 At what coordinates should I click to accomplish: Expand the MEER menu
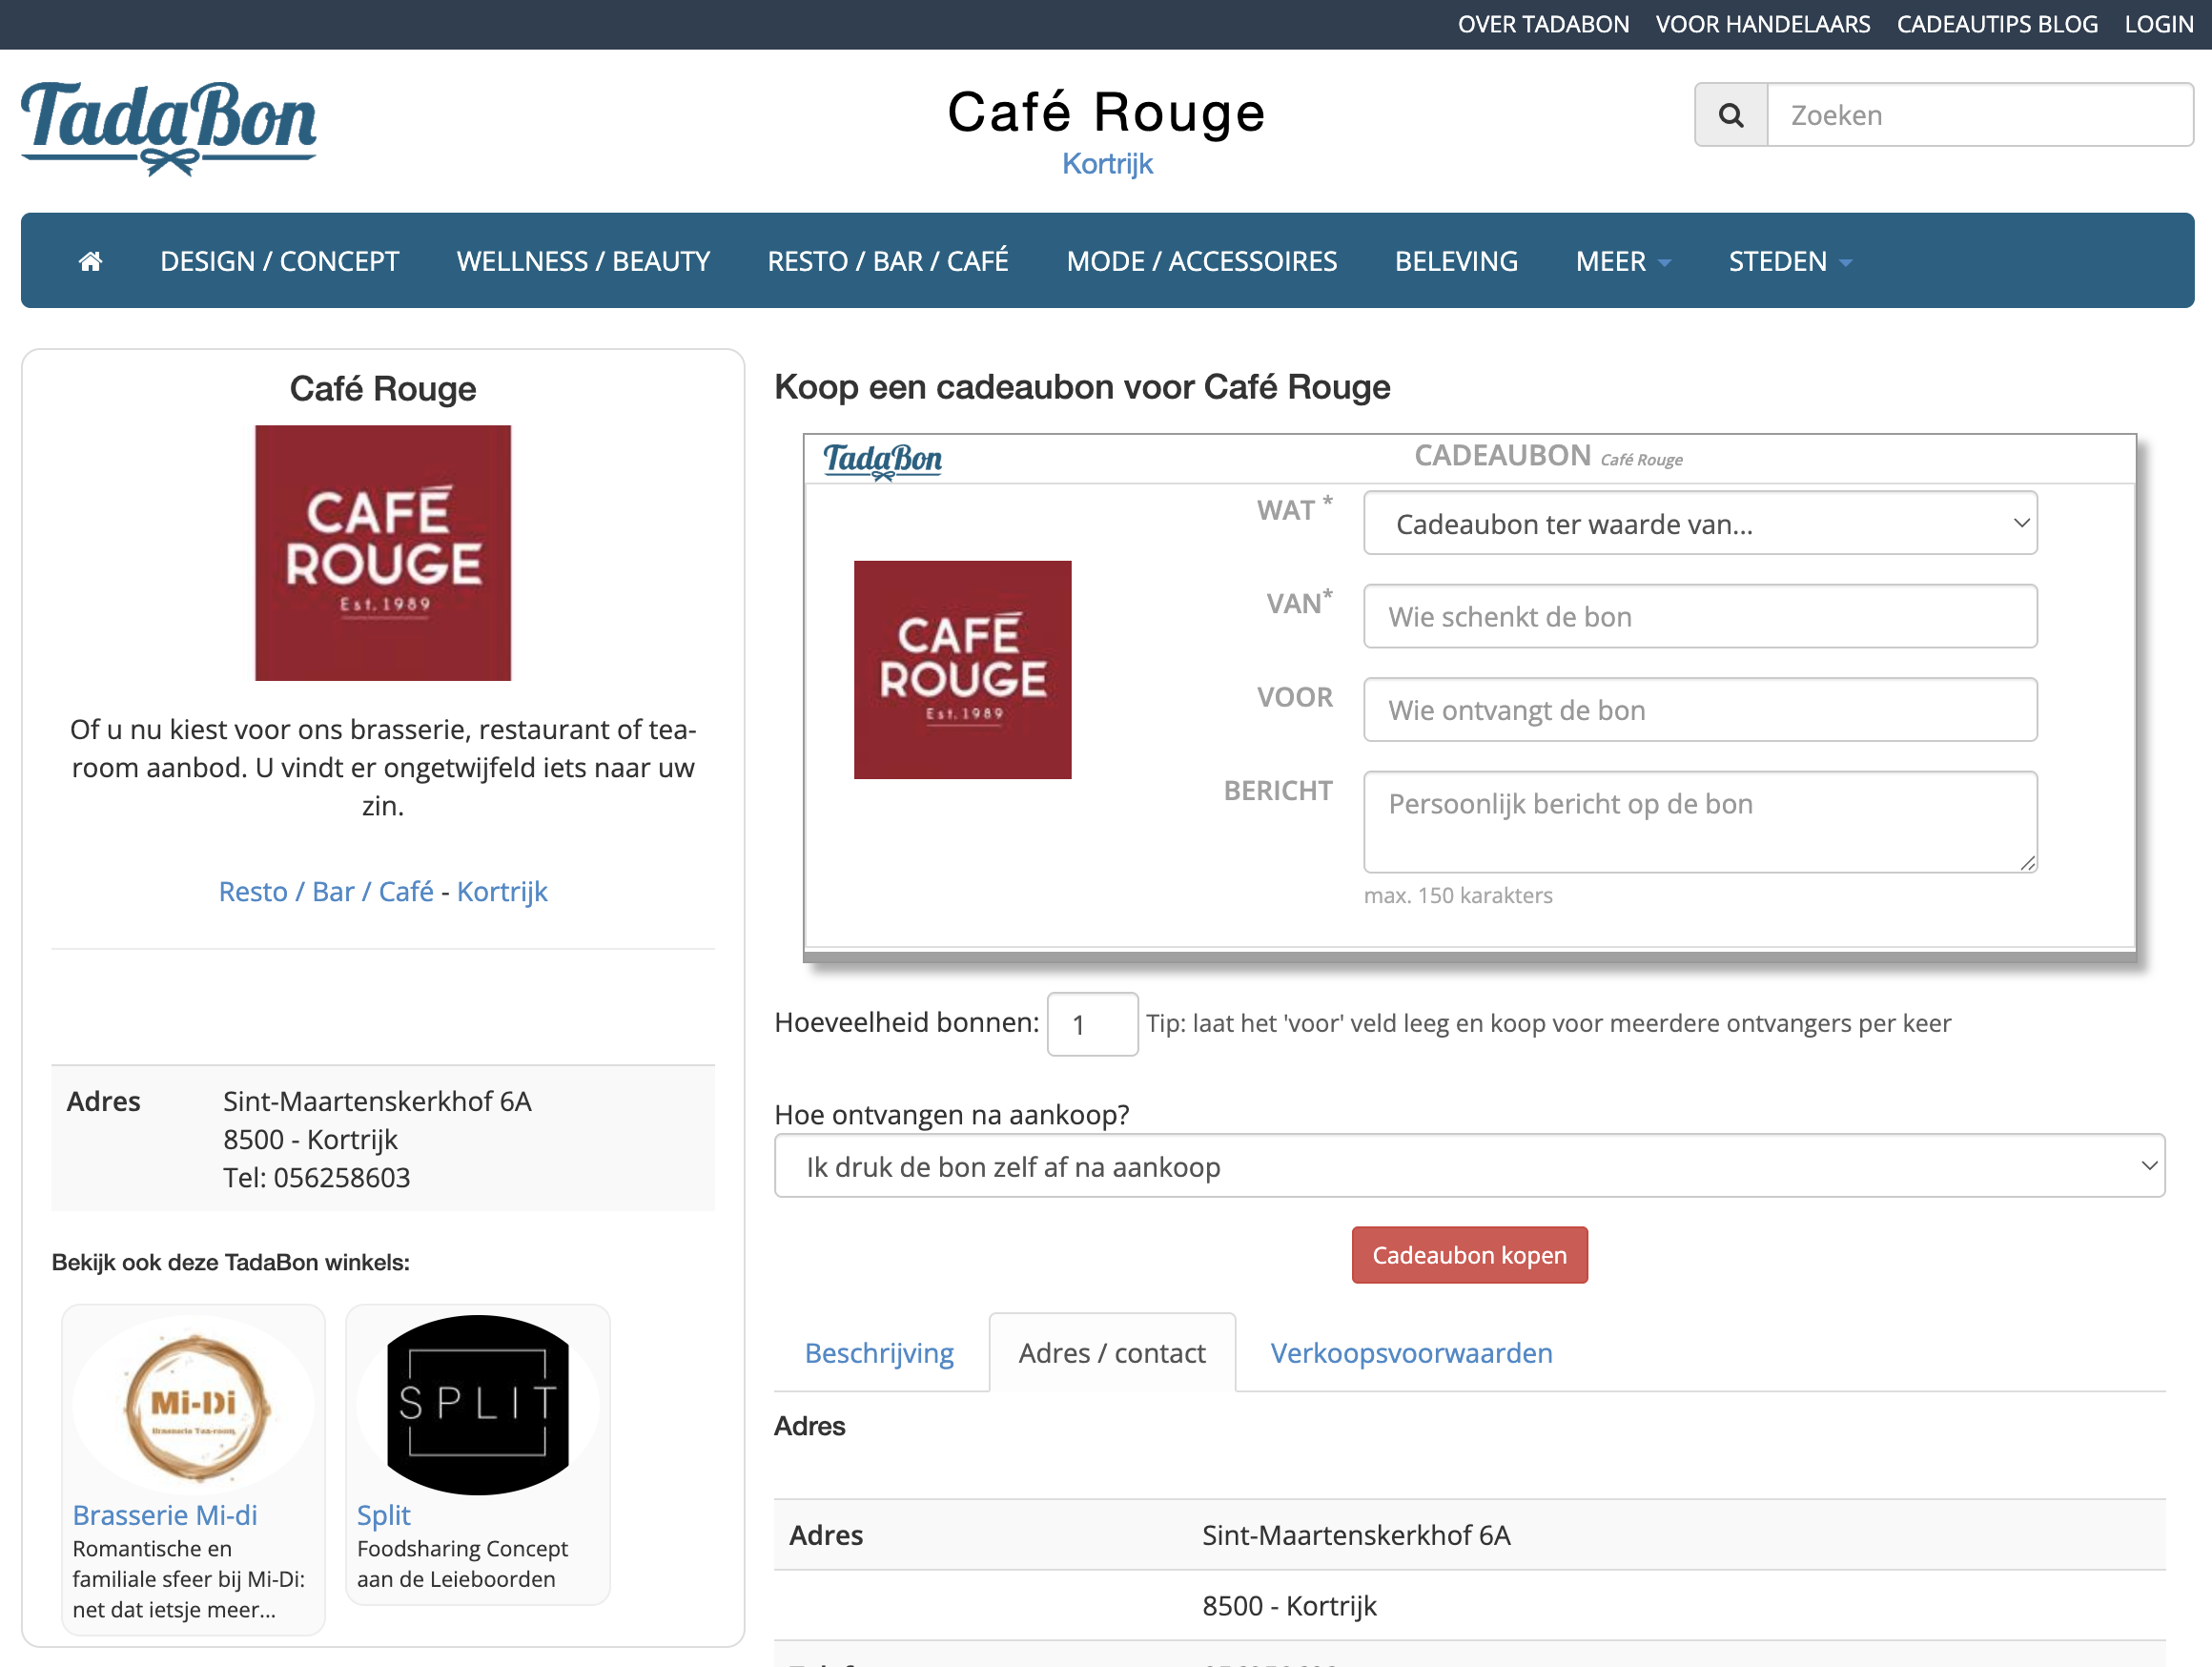pyautogui.click(x=1621, y=261)
